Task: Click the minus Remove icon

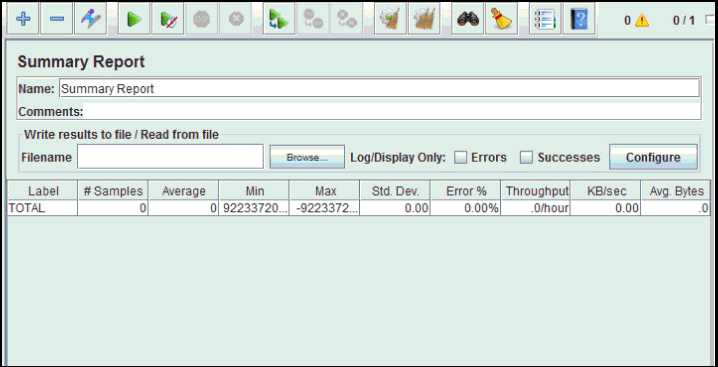Action: point(56,19)
